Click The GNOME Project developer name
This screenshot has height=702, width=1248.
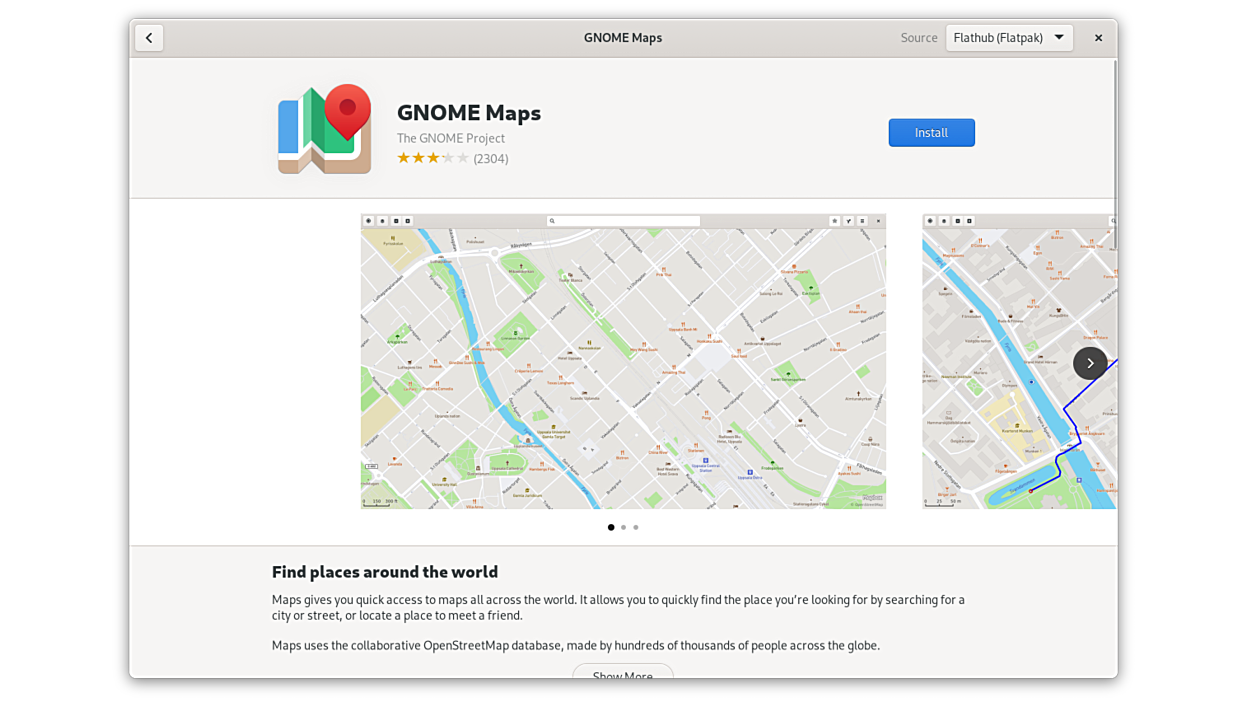pos(451,138)
